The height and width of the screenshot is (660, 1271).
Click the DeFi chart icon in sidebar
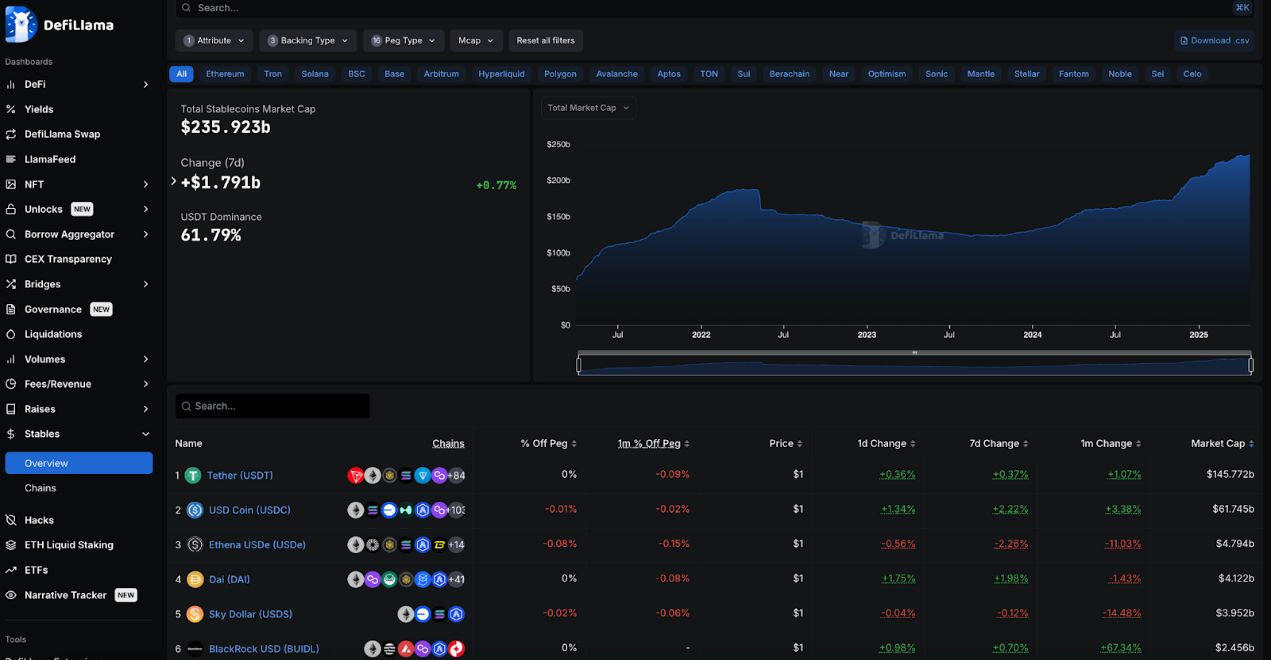tap(11, 84)
